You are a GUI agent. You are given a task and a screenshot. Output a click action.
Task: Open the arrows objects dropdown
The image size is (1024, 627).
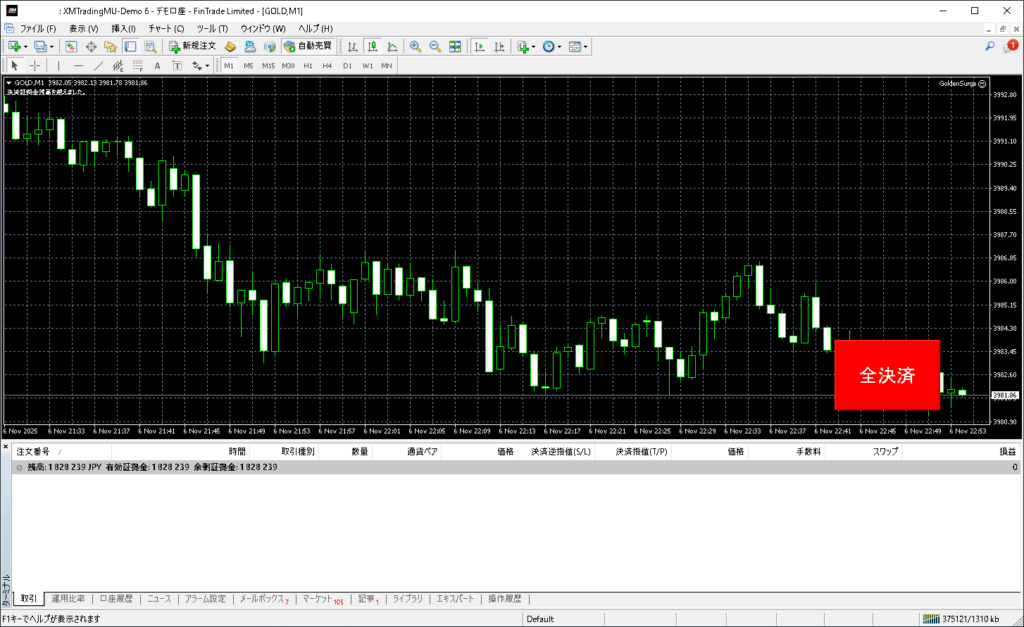pos(208,66)
